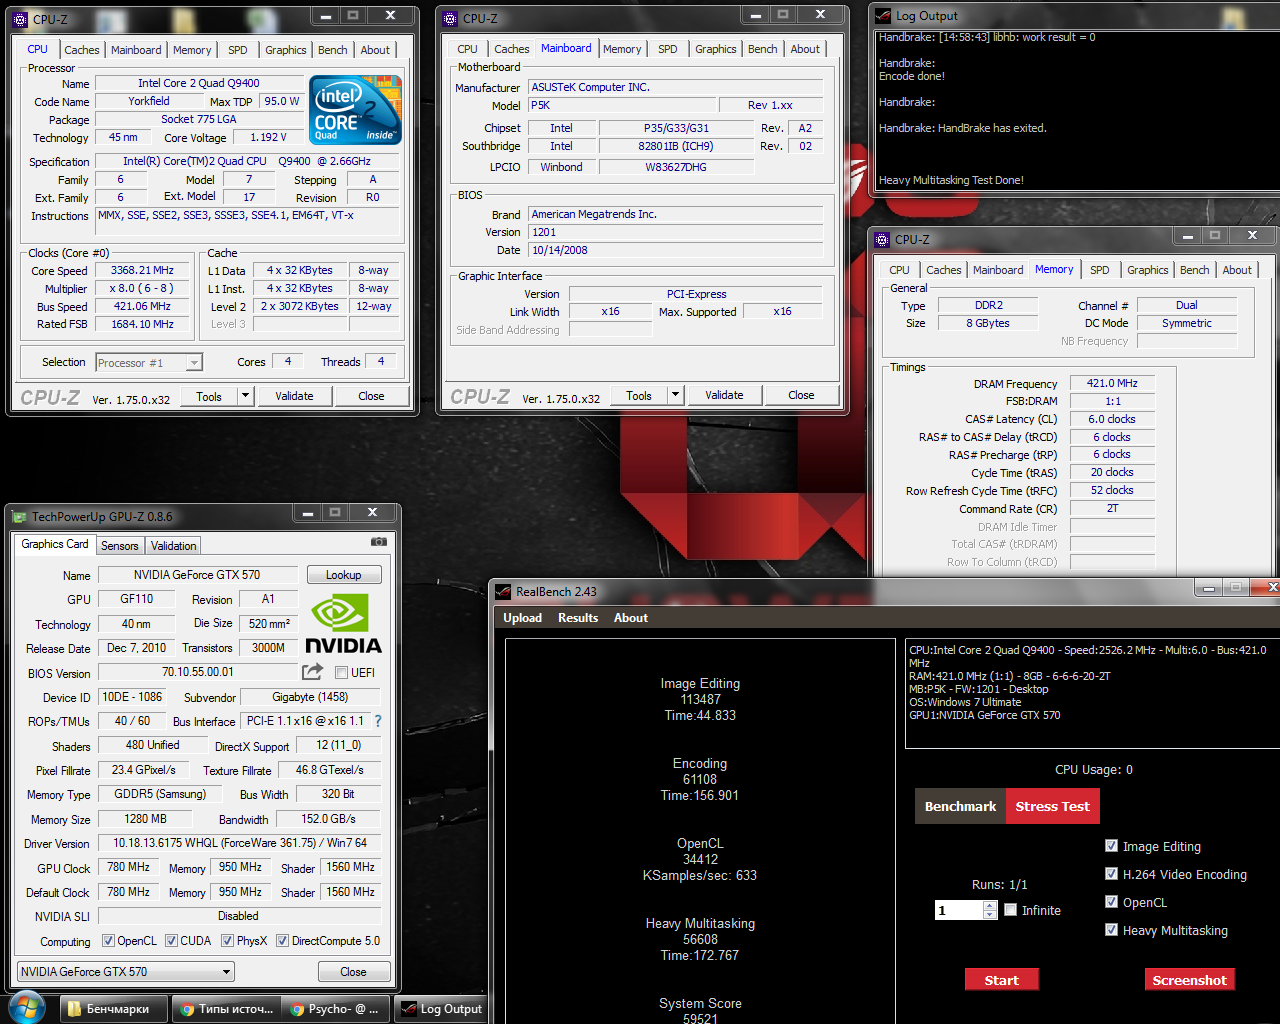Click Validate in CPU-Z Mainboard window
Viewport: 1280px width, 1024px height.
pyautogui.click(x=724, y=395)
